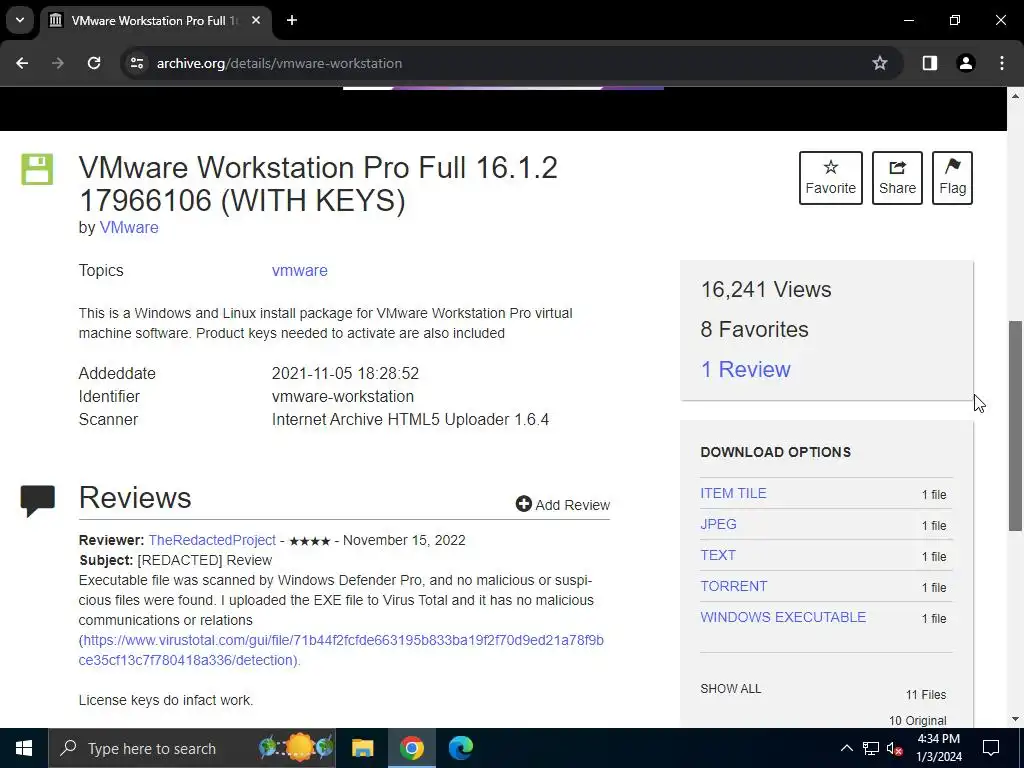The width and height of the screenshot is (1024, 768).
Task: Click the page vertical scrollbar thumb
Action: tap(1015, 425)
